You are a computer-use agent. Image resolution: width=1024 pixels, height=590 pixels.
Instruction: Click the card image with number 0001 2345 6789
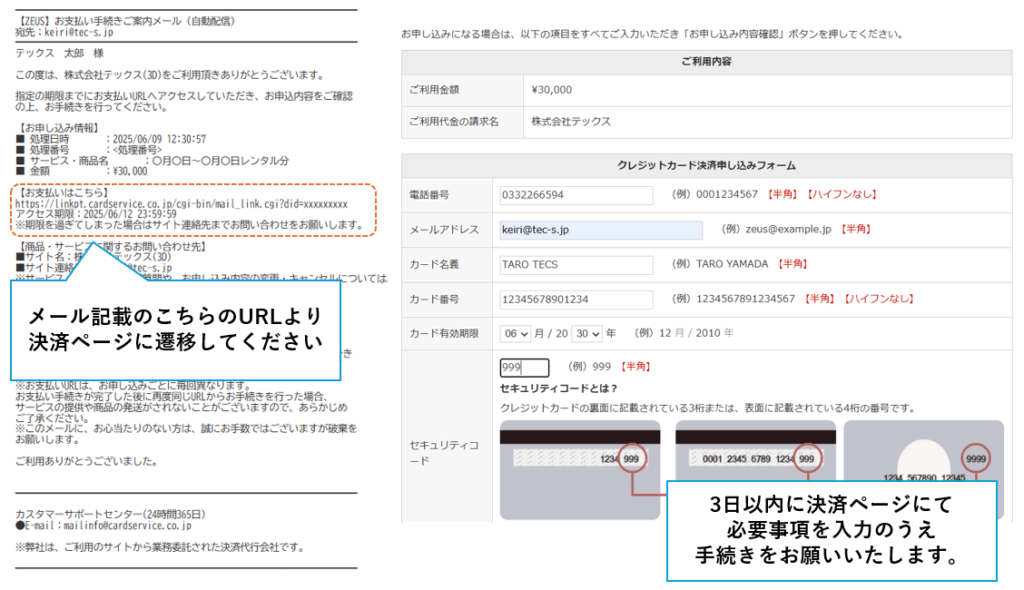(756, 451)
